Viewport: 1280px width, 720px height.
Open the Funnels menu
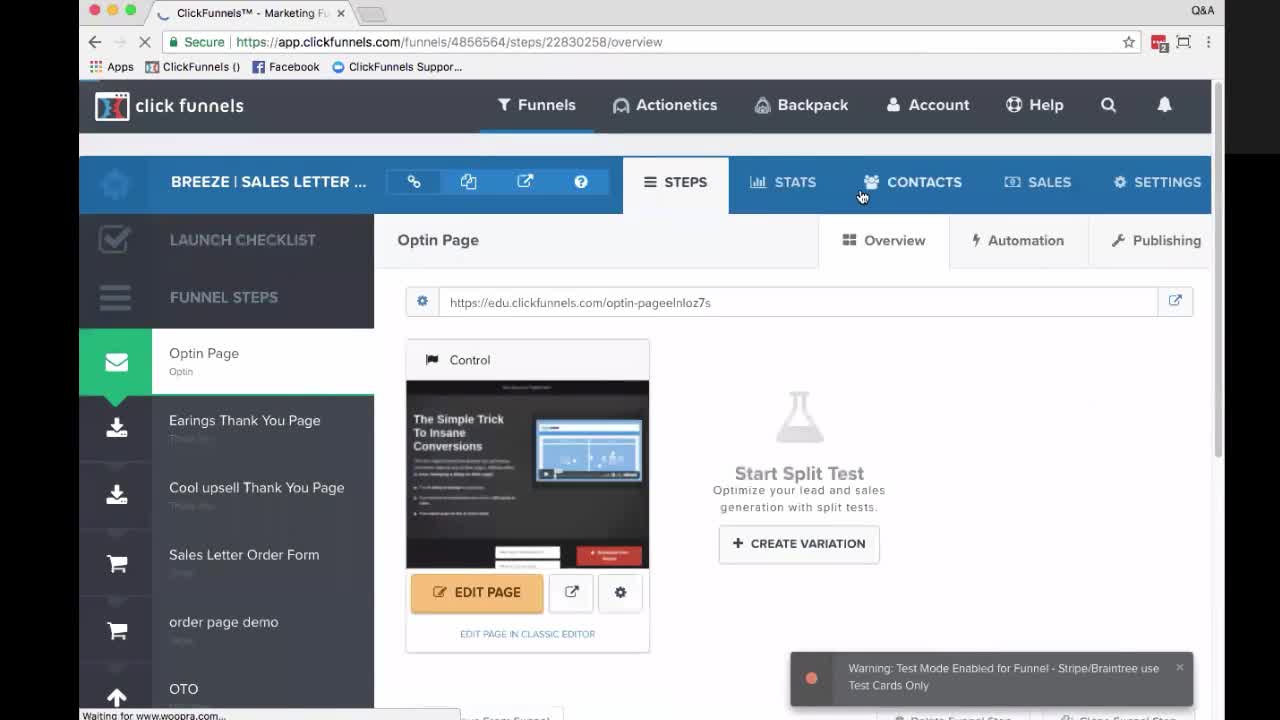[537, 105]
